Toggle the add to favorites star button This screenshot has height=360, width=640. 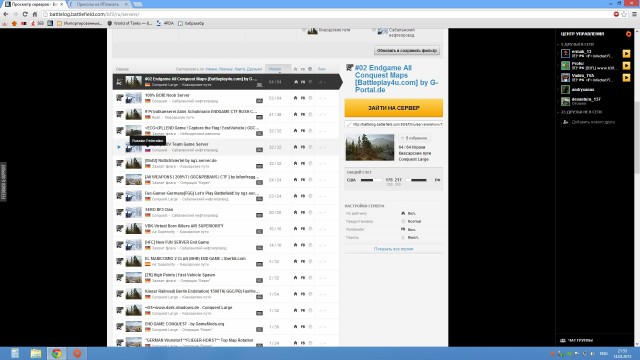tap(413, 138)
